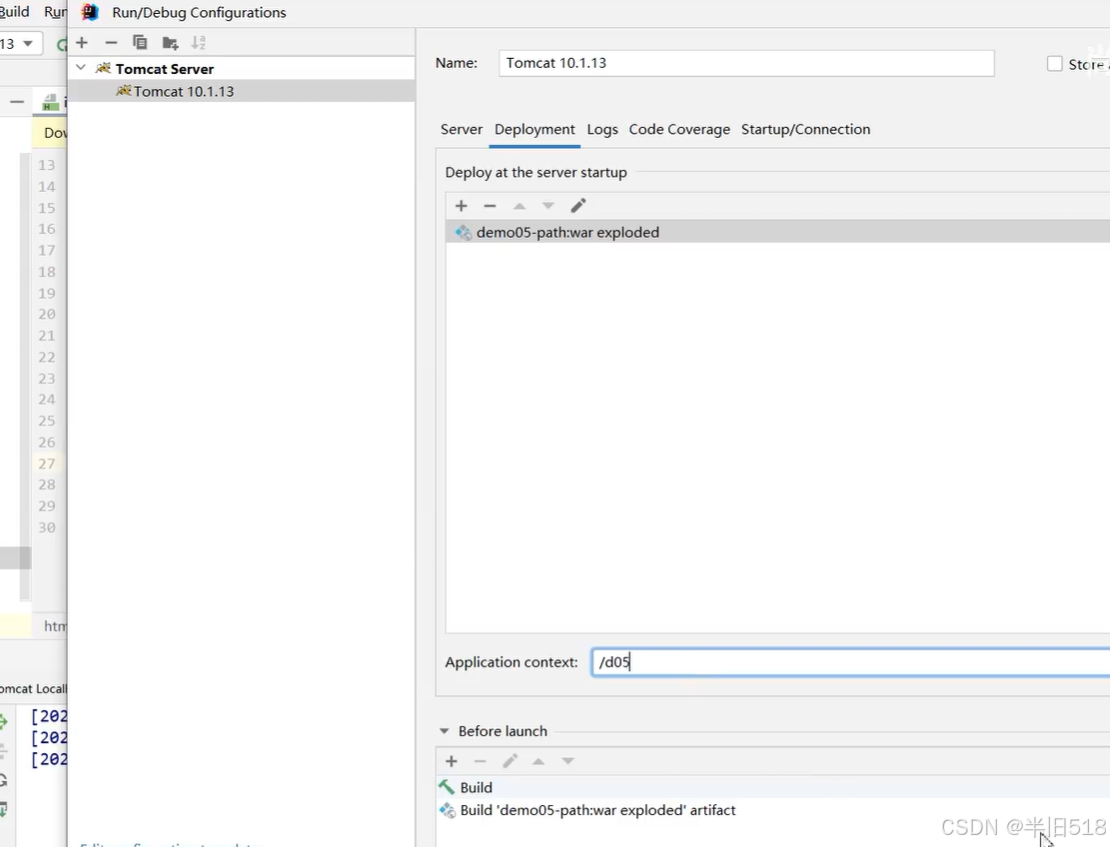The height and width of the screenshot is (847, 1110).
Task: Collapse the Tomcat Server tree node
Action: pos(81,68)
